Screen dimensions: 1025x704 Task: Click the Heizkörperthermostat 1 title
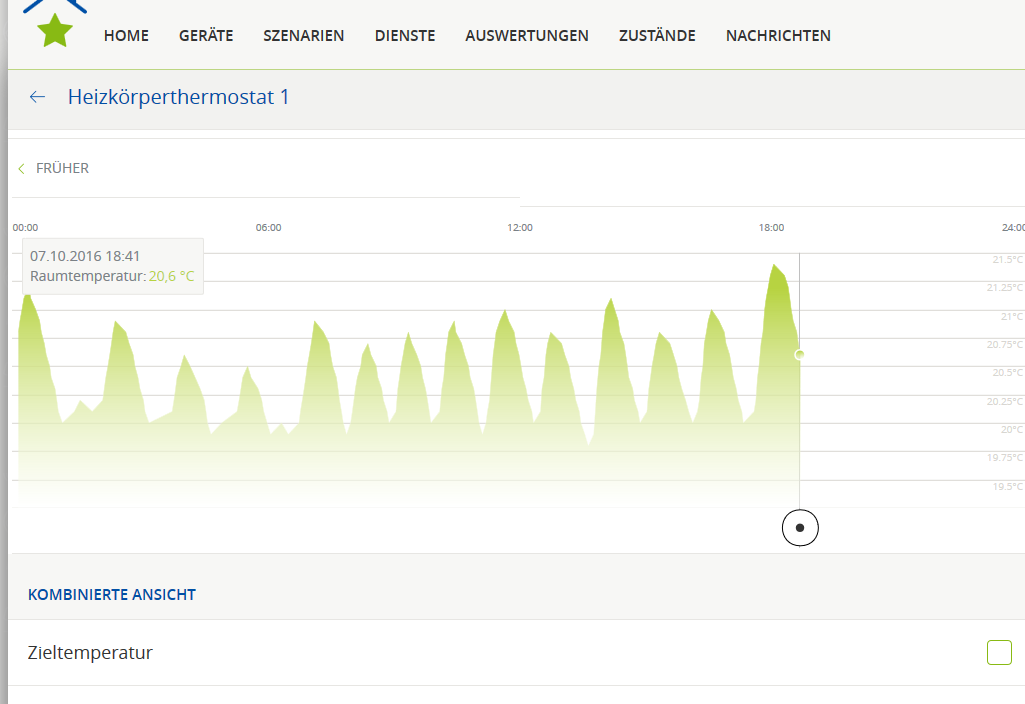(178, 97)
